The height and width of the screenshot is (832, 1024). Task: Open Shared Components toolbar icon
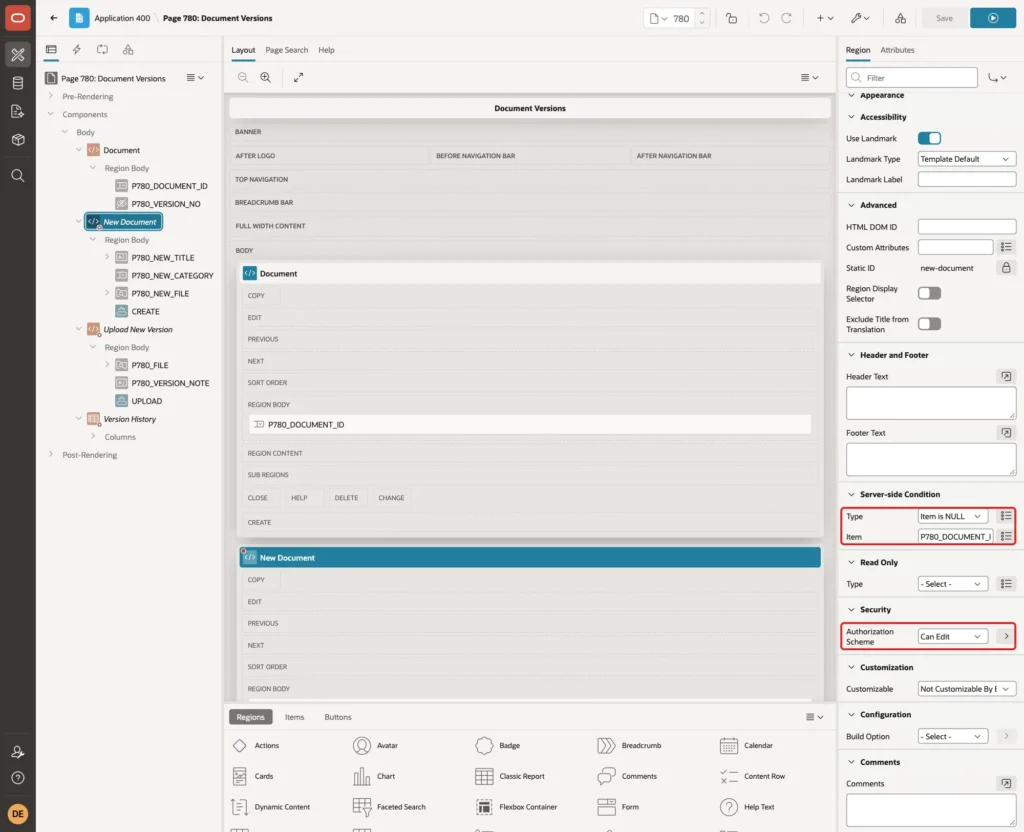(x=901, y=18)
